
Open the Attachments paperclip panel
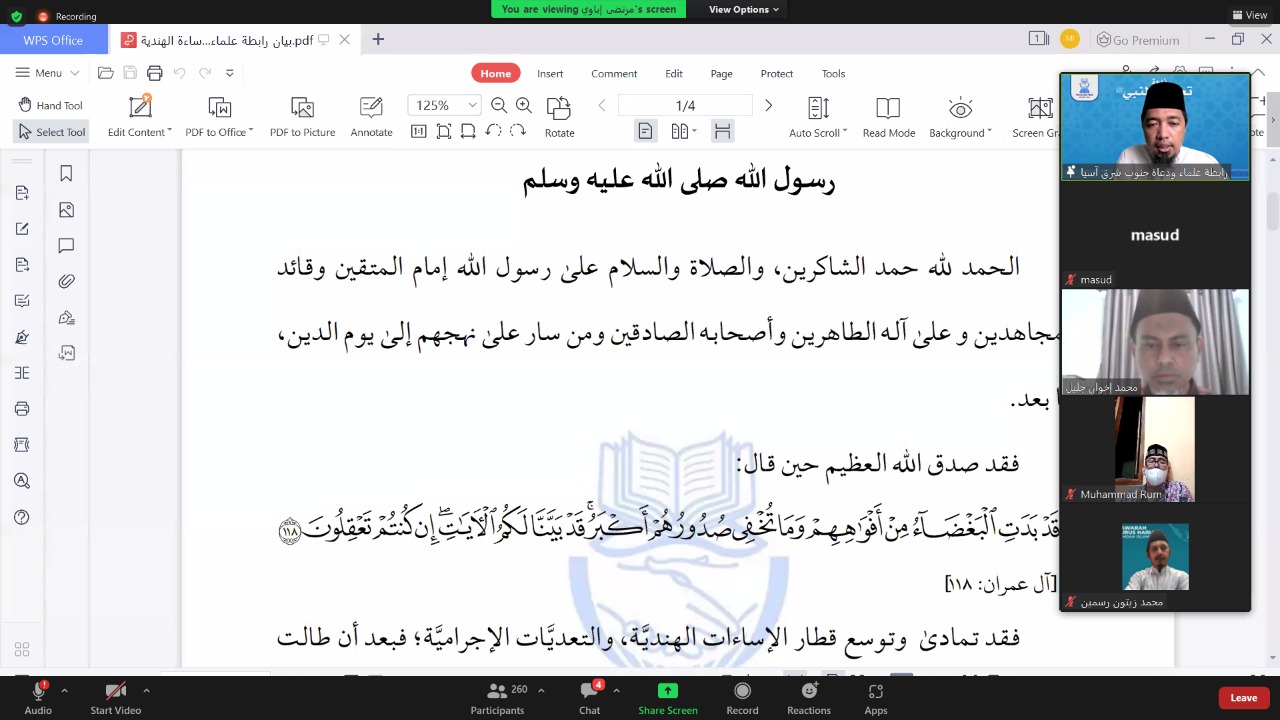pos(66,282)
